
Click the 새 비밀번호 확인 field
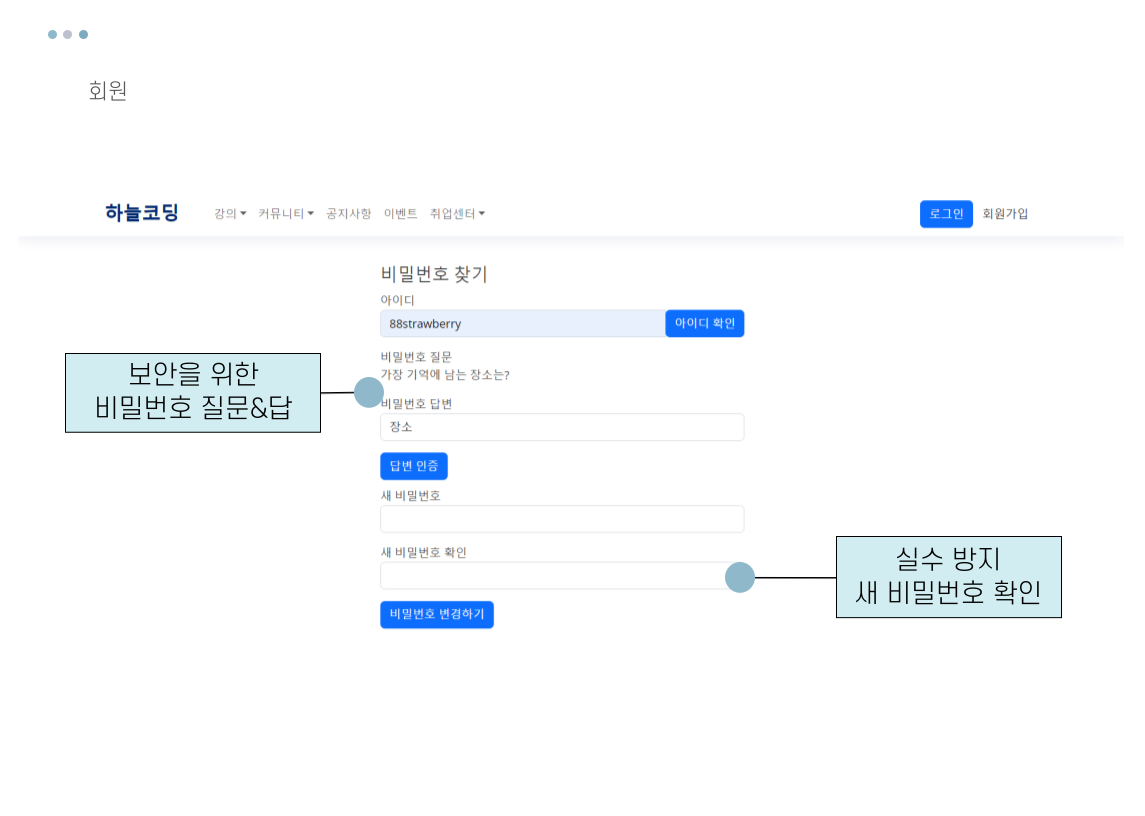(x=561, y=575)
